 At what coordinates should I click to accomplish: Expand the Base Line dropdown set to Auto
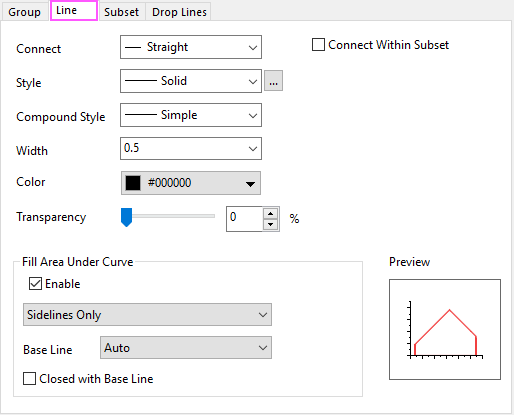[x=186, y=348]
